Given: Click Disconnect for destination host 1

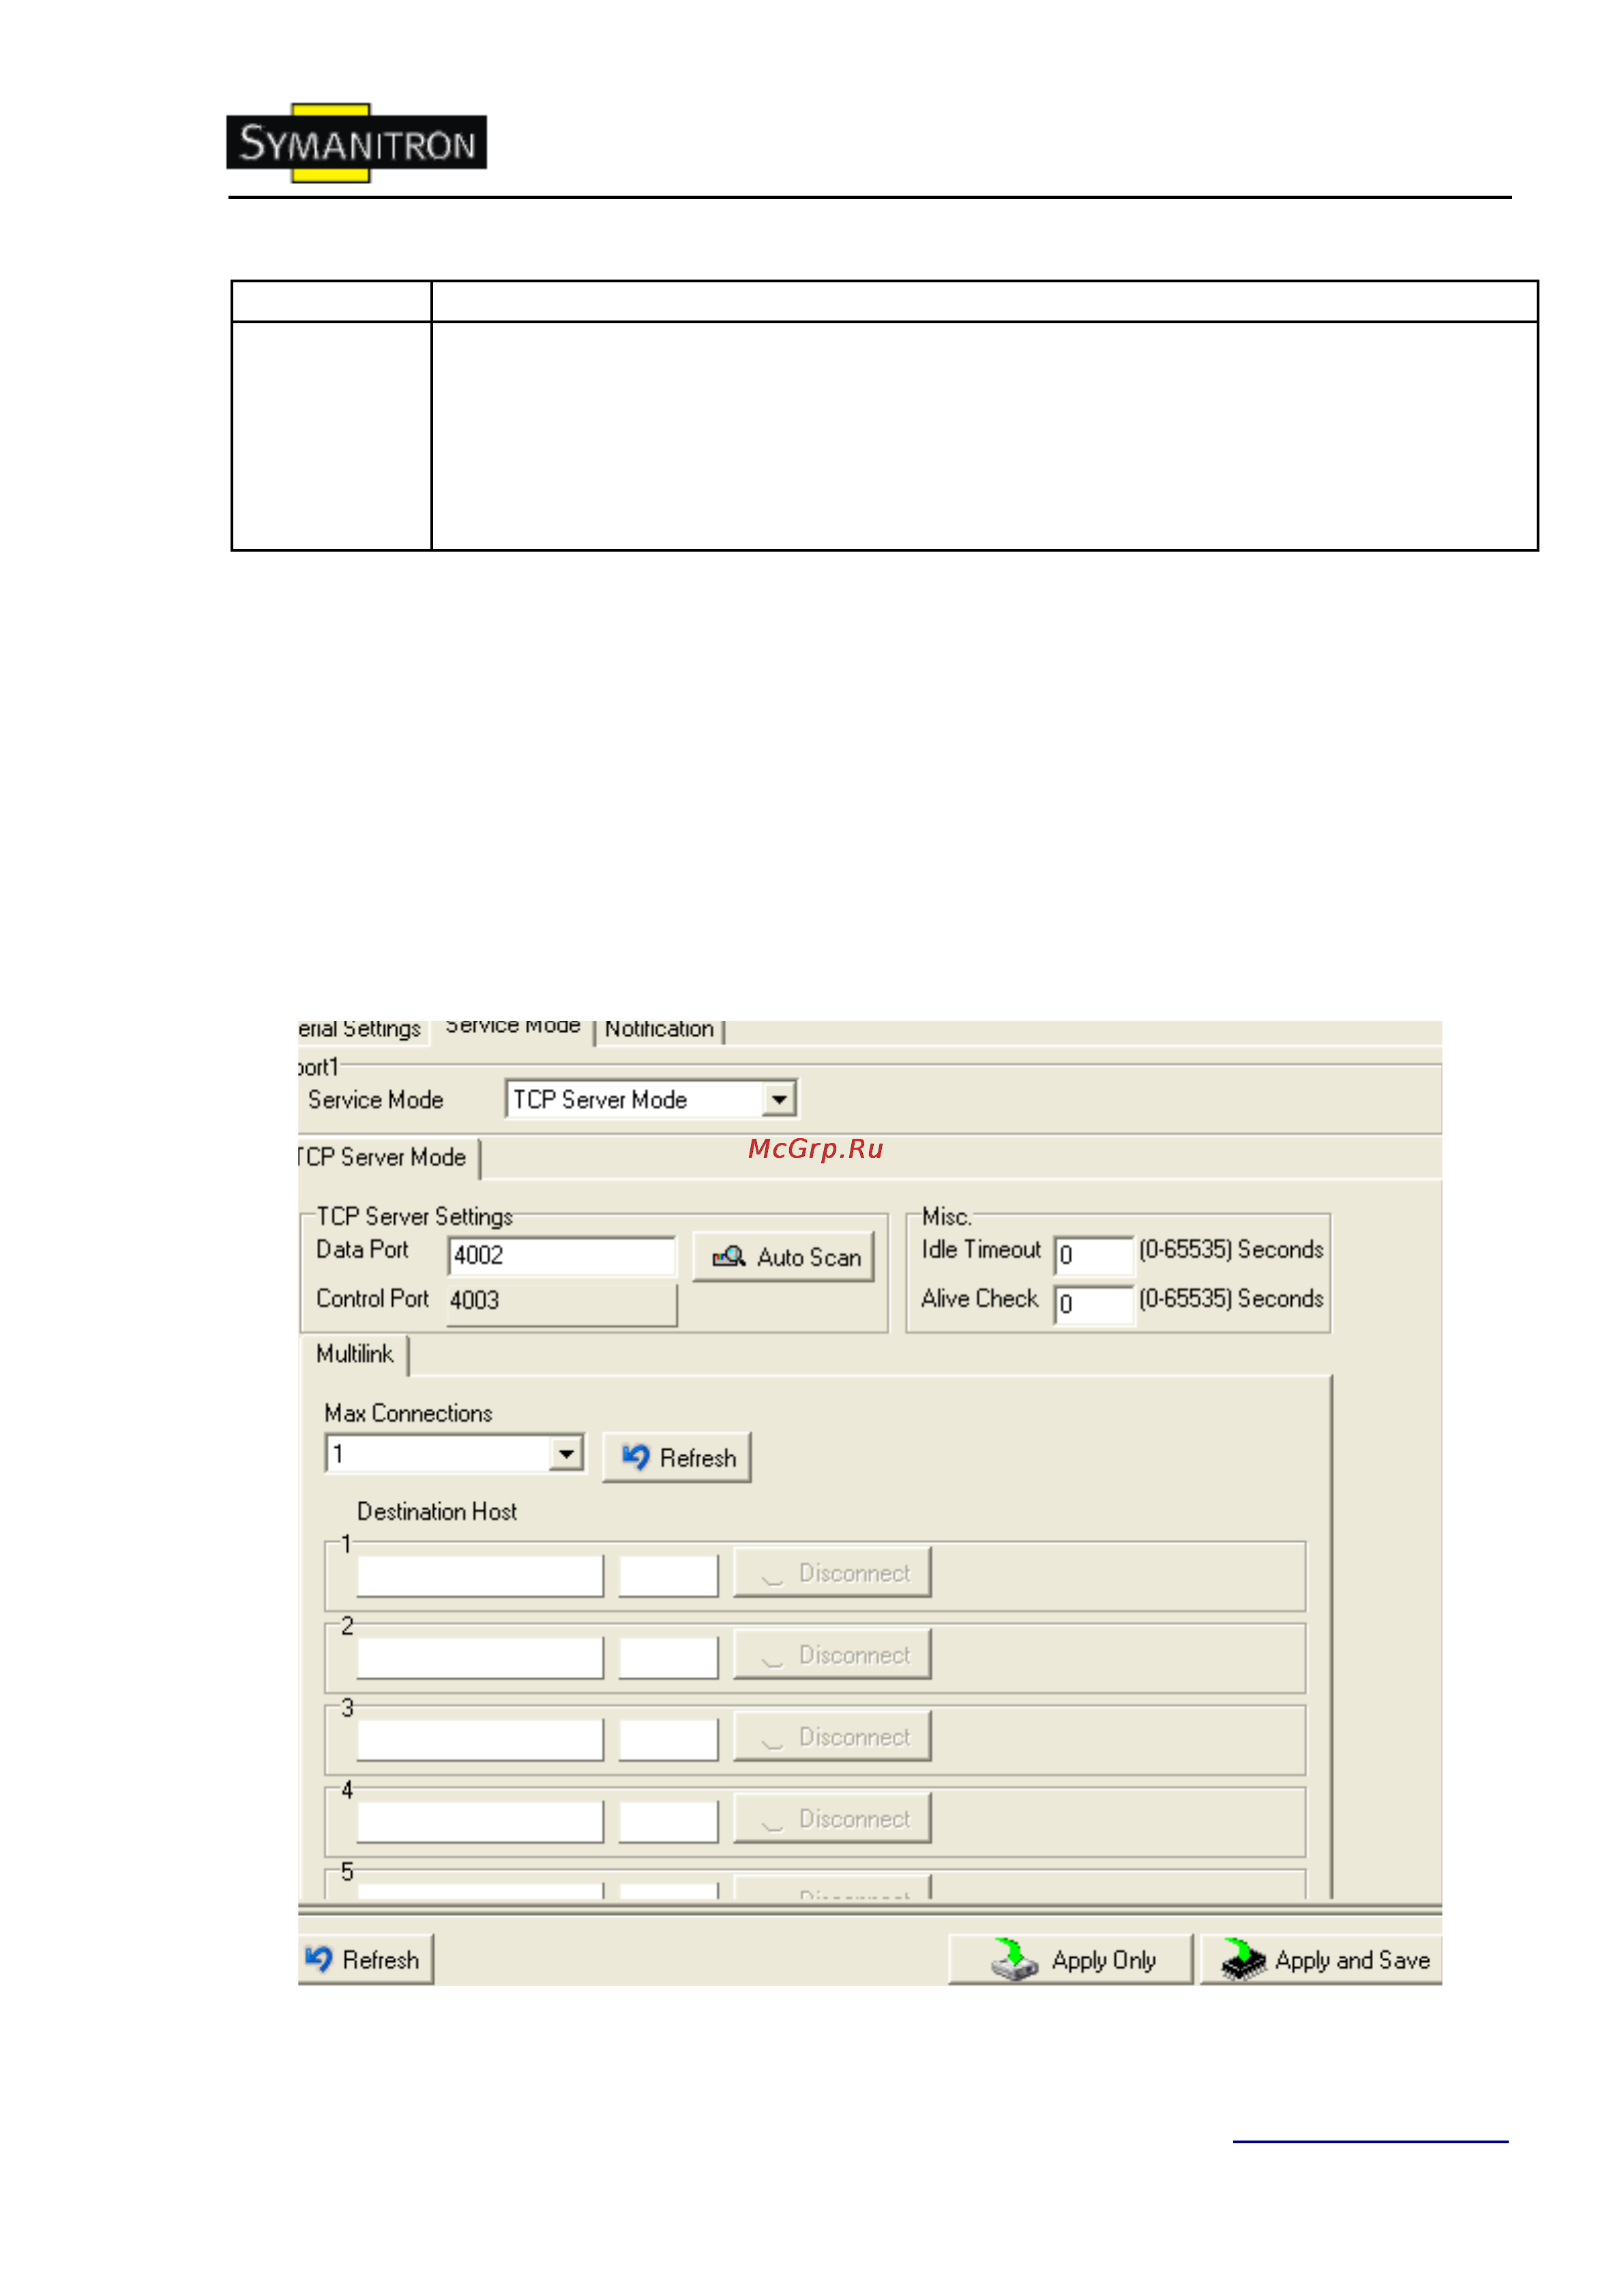Looking at the screenshot, I should (x=832, y=1572).
